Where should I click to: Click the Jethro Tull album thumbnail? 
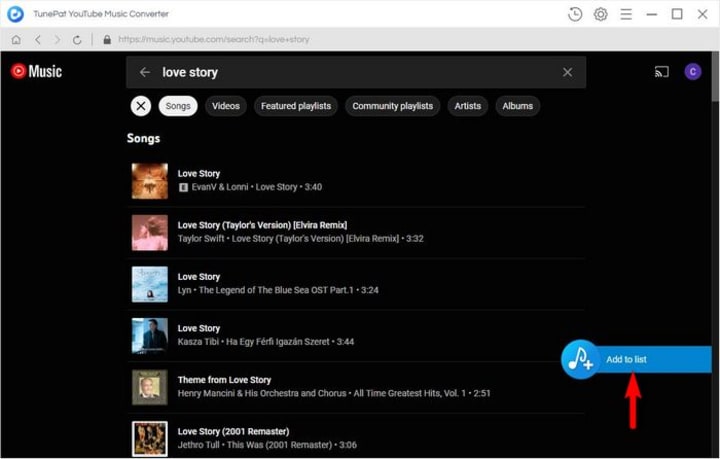[150, 439]
